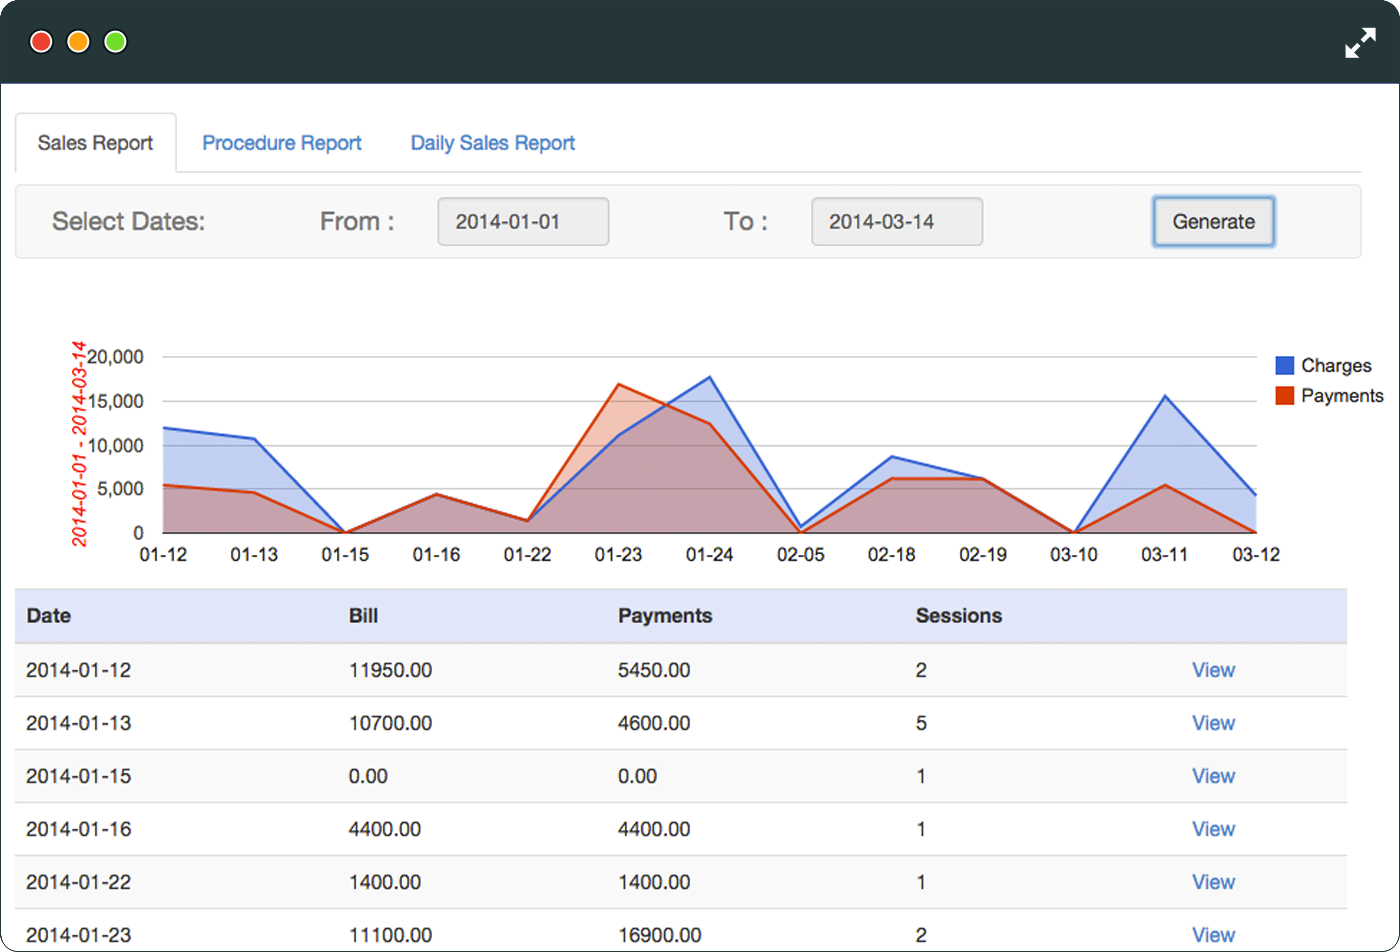Screen dimensions: 1400x952
Task: Open the Daily Sales Report tab
Action: [493, 143]
